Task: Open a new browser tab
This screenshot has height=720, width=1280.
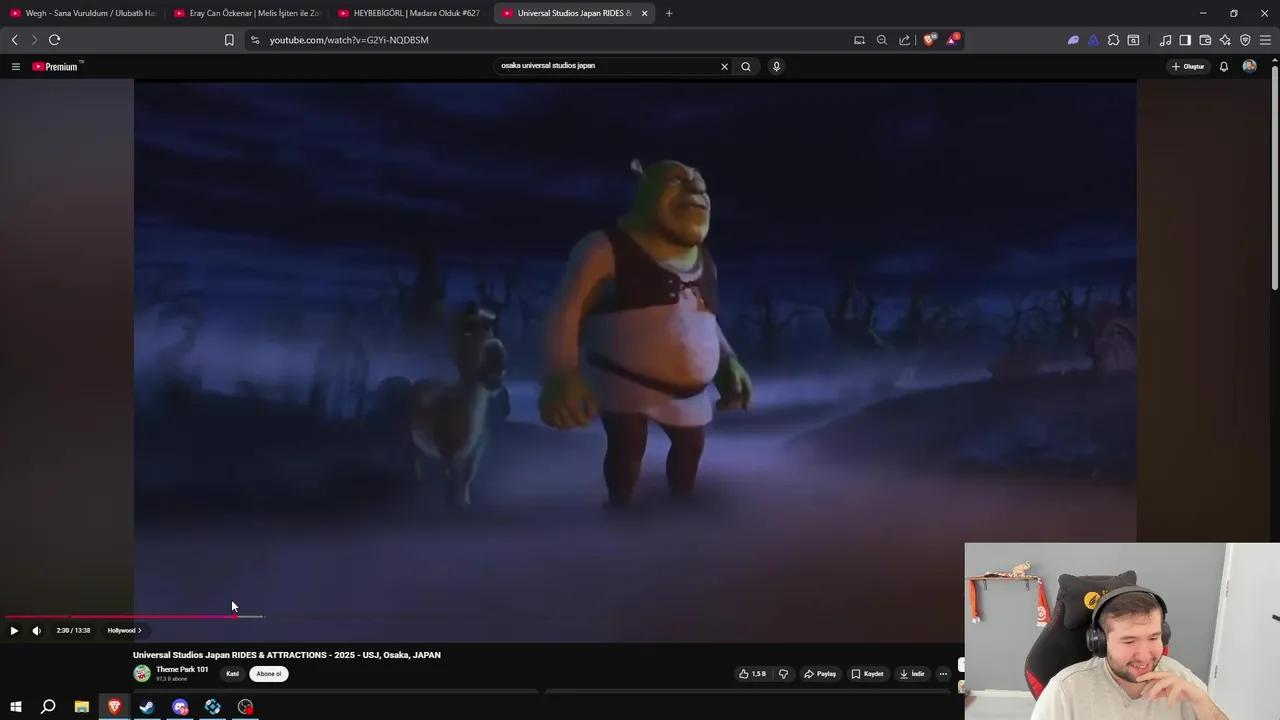Action: tap(669, 13)
